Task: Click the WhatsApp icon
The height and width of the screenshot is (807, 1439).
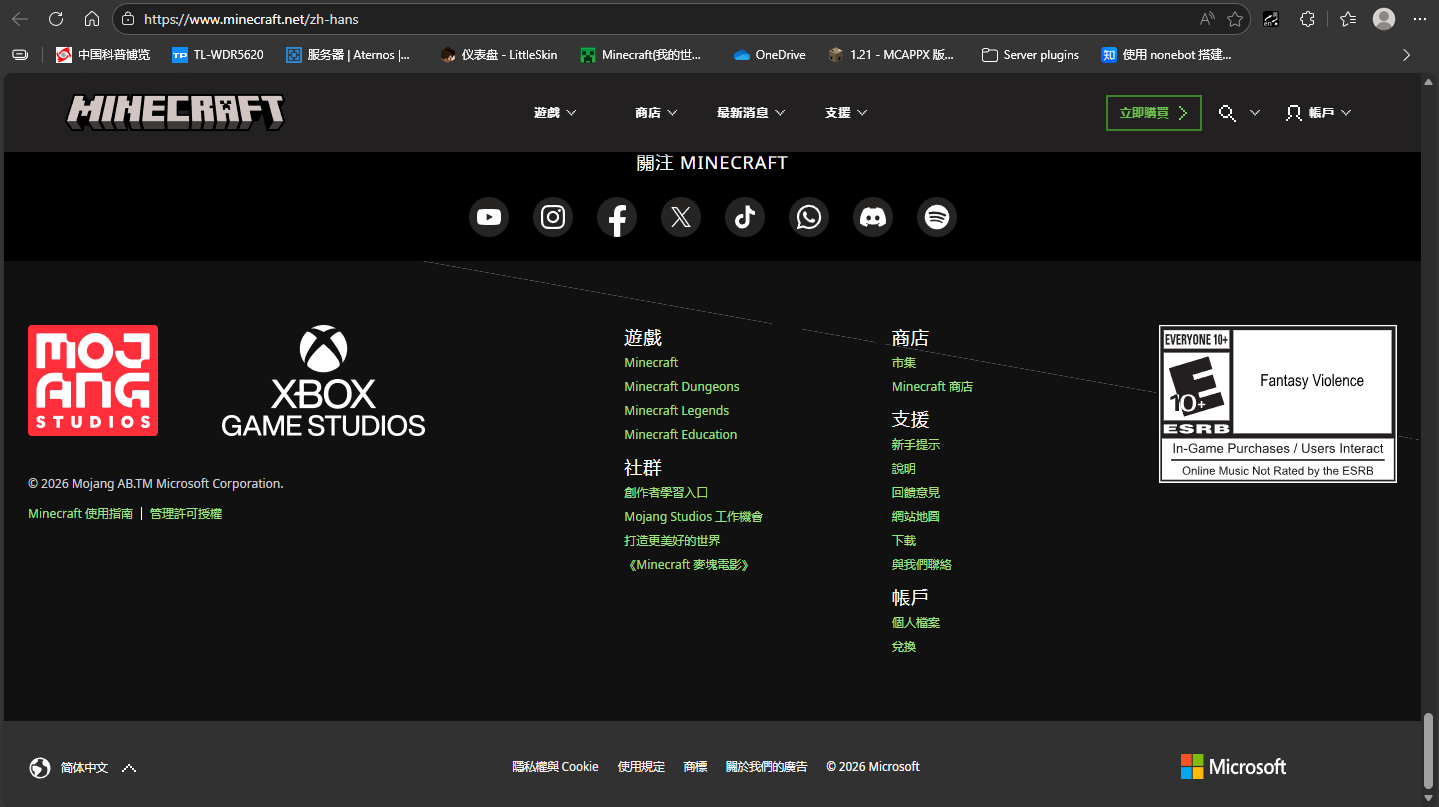Action: tap(809, 217)
